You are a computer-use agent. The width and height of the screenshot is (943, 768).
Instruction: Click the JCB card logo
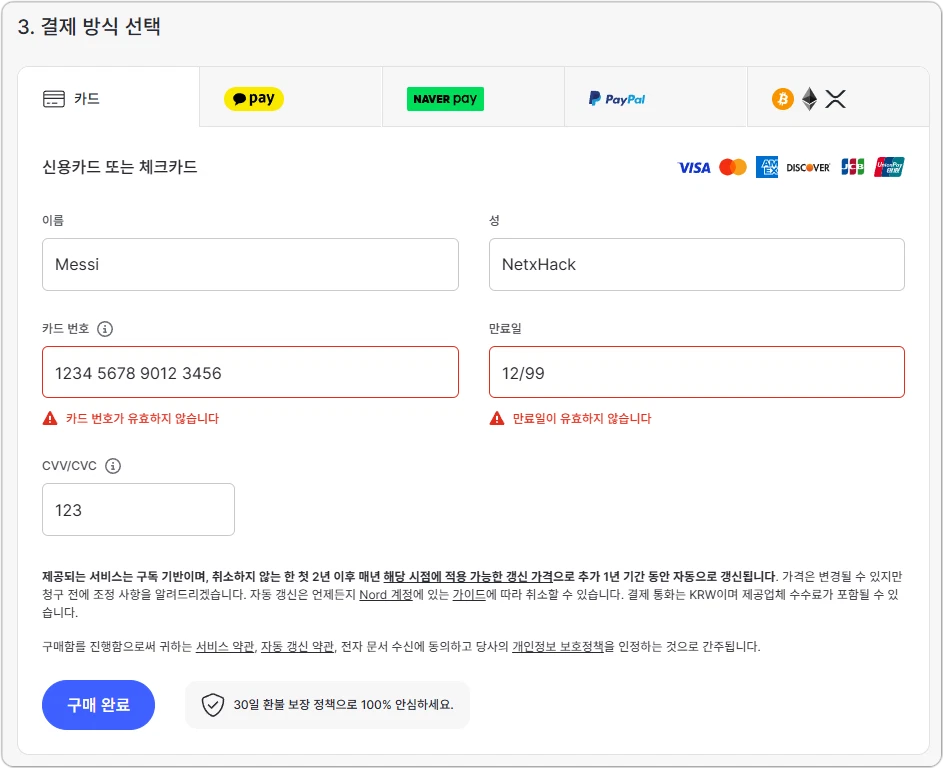click(852, 167)
